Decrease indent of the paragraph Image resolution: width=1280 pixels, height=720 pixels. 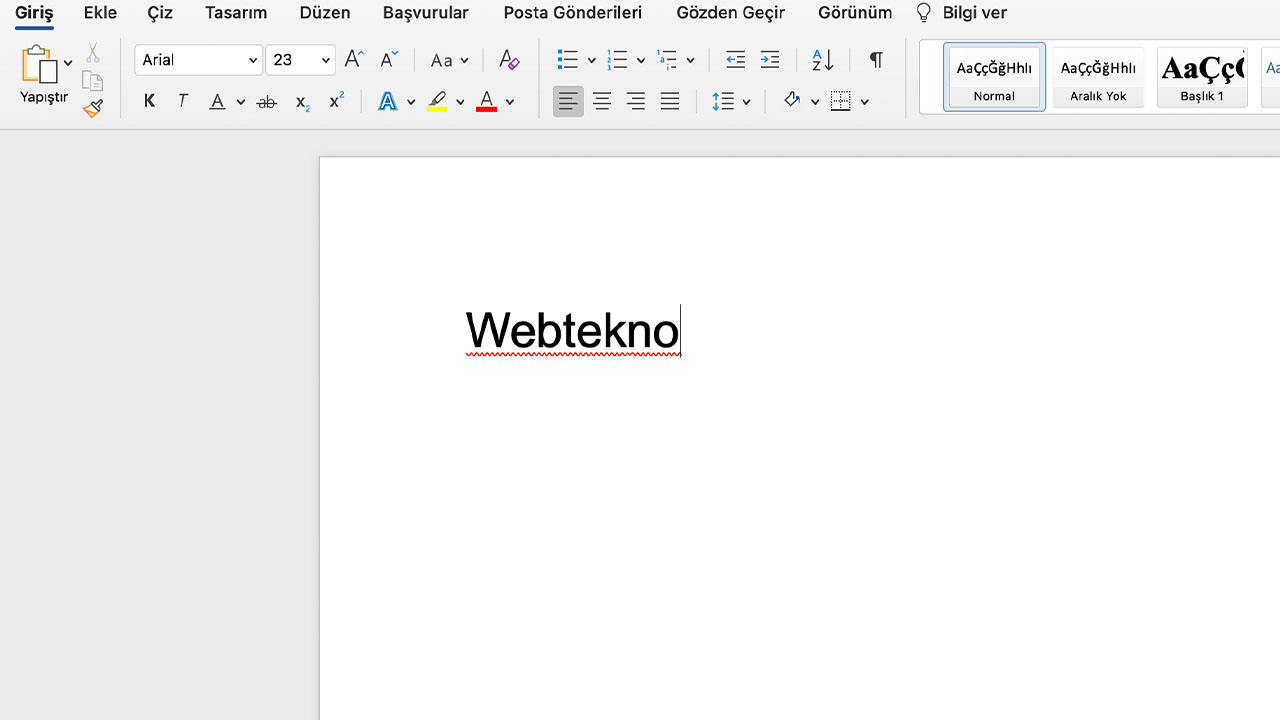pyautogui.click(x=735, y=60)
